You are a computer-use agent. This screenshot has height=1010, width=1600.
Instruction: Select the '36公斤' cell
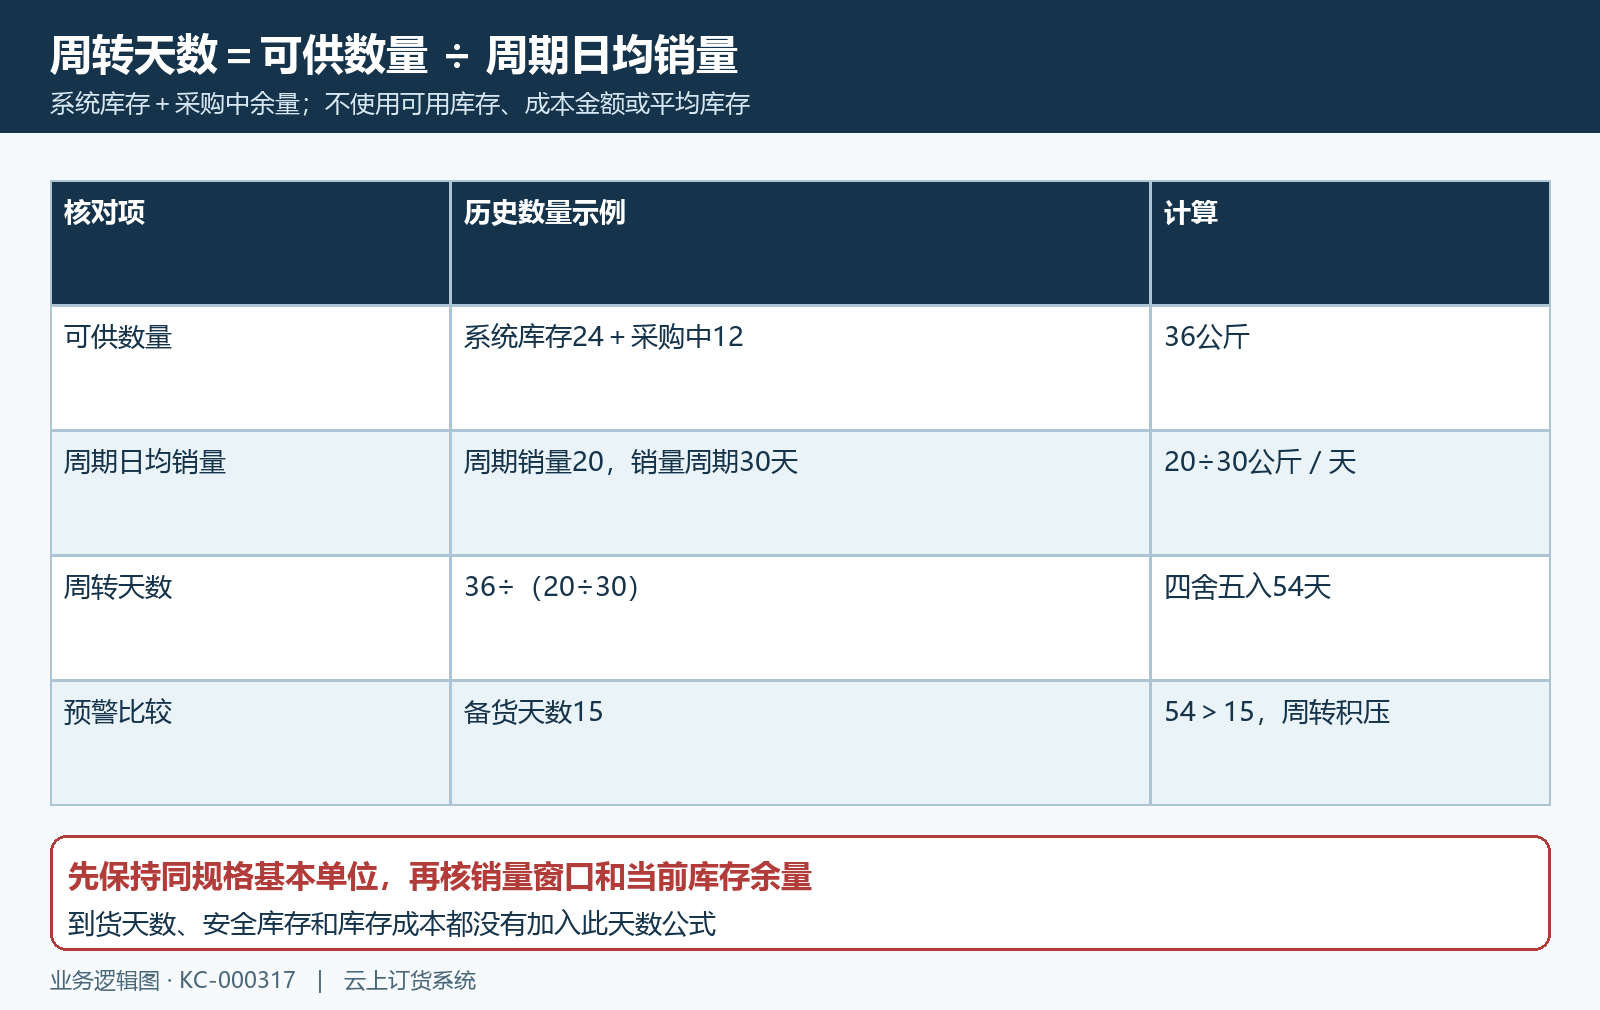click(x=1350, y=368)
